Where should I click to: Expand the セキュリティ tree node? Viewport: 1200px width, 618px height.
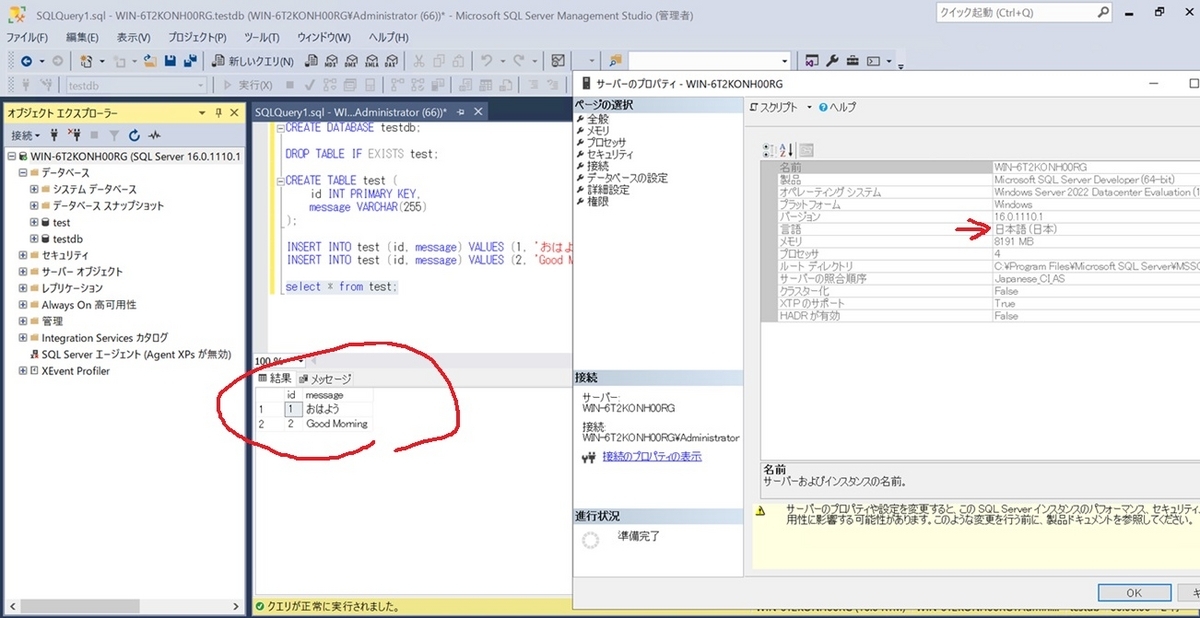coord(22,256)
